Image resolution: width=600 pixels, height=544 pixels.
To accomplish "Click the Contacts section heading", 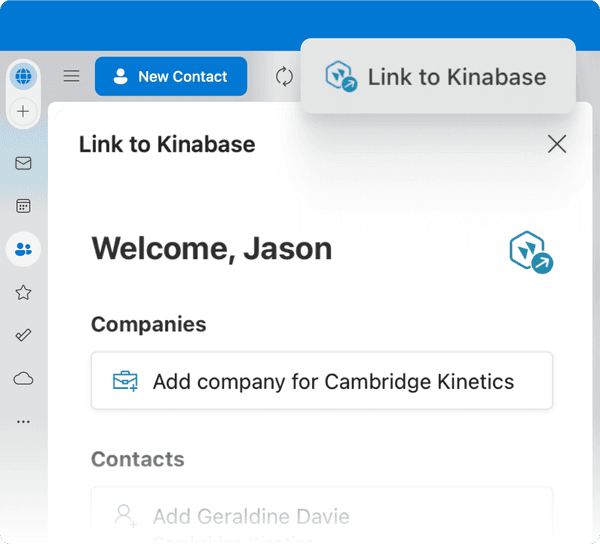I will tap(138, 459).
